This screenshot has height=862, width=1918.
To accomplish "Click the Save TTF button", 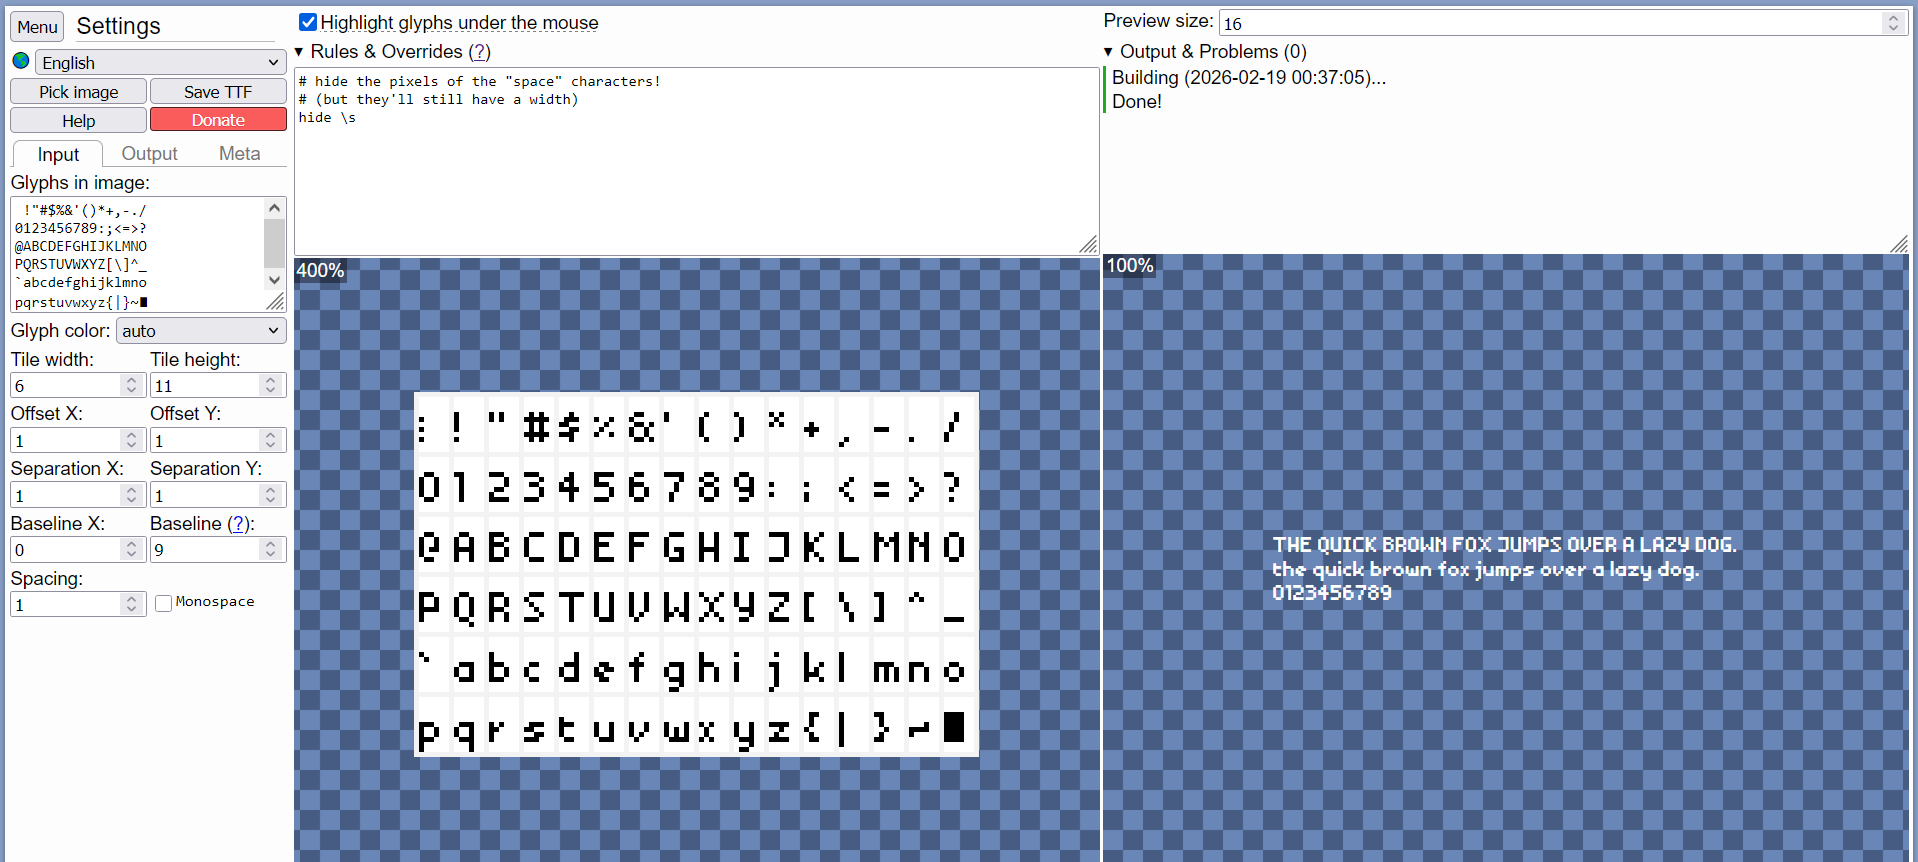I will tap(218, 92).
